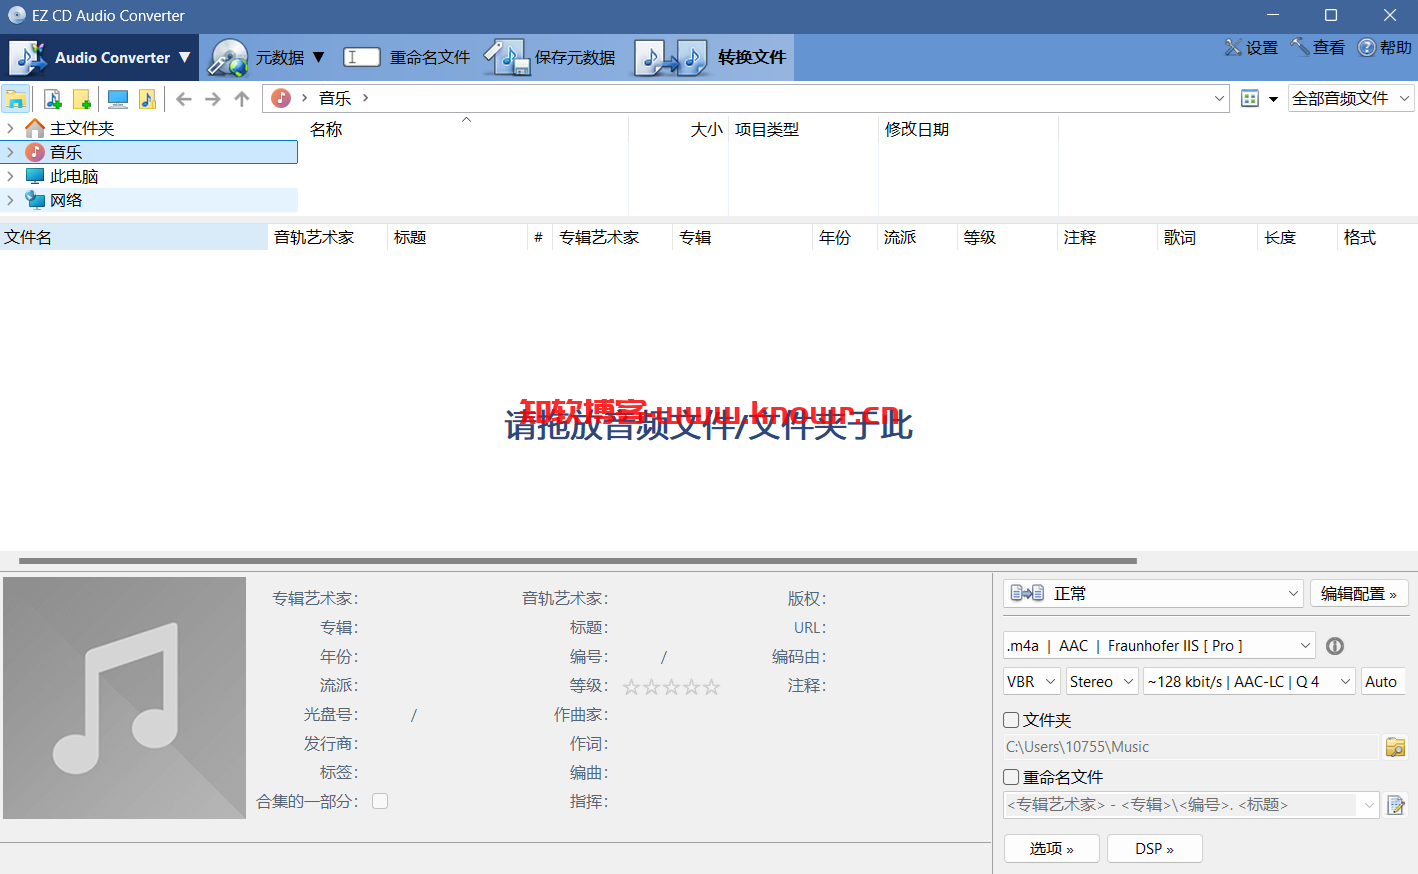The height and width of the screenshot is (874, 1418).
Task: Click the music icon in the address bar
Action: (281, 98)
